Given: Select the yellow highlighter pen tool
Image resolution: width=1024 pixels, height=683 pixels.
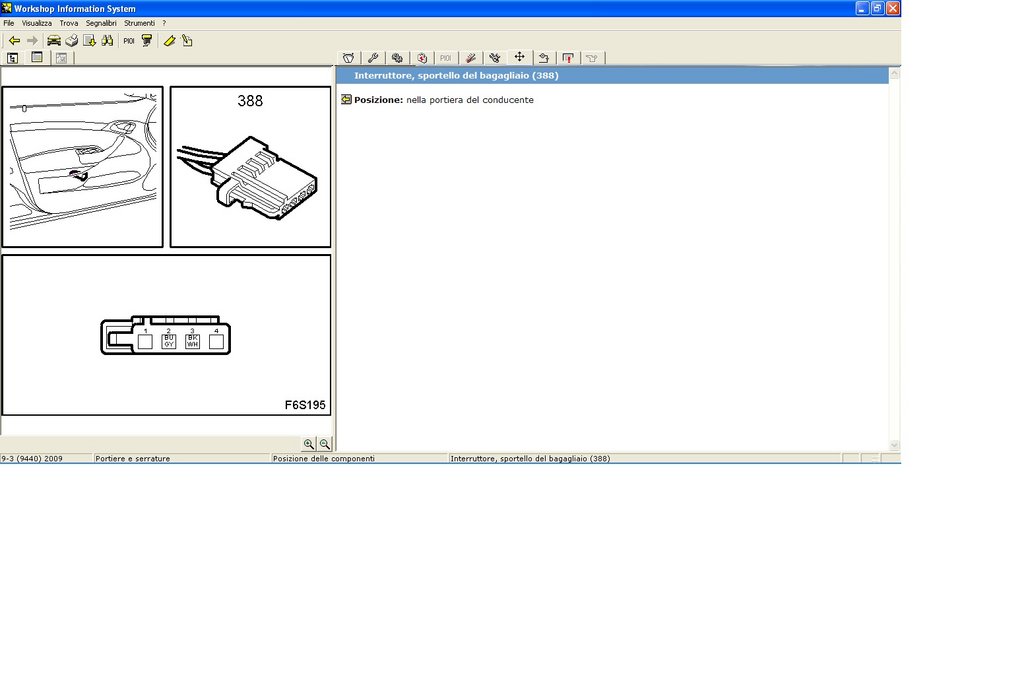Looking at the screenshot, I should (x=169, y=40).
